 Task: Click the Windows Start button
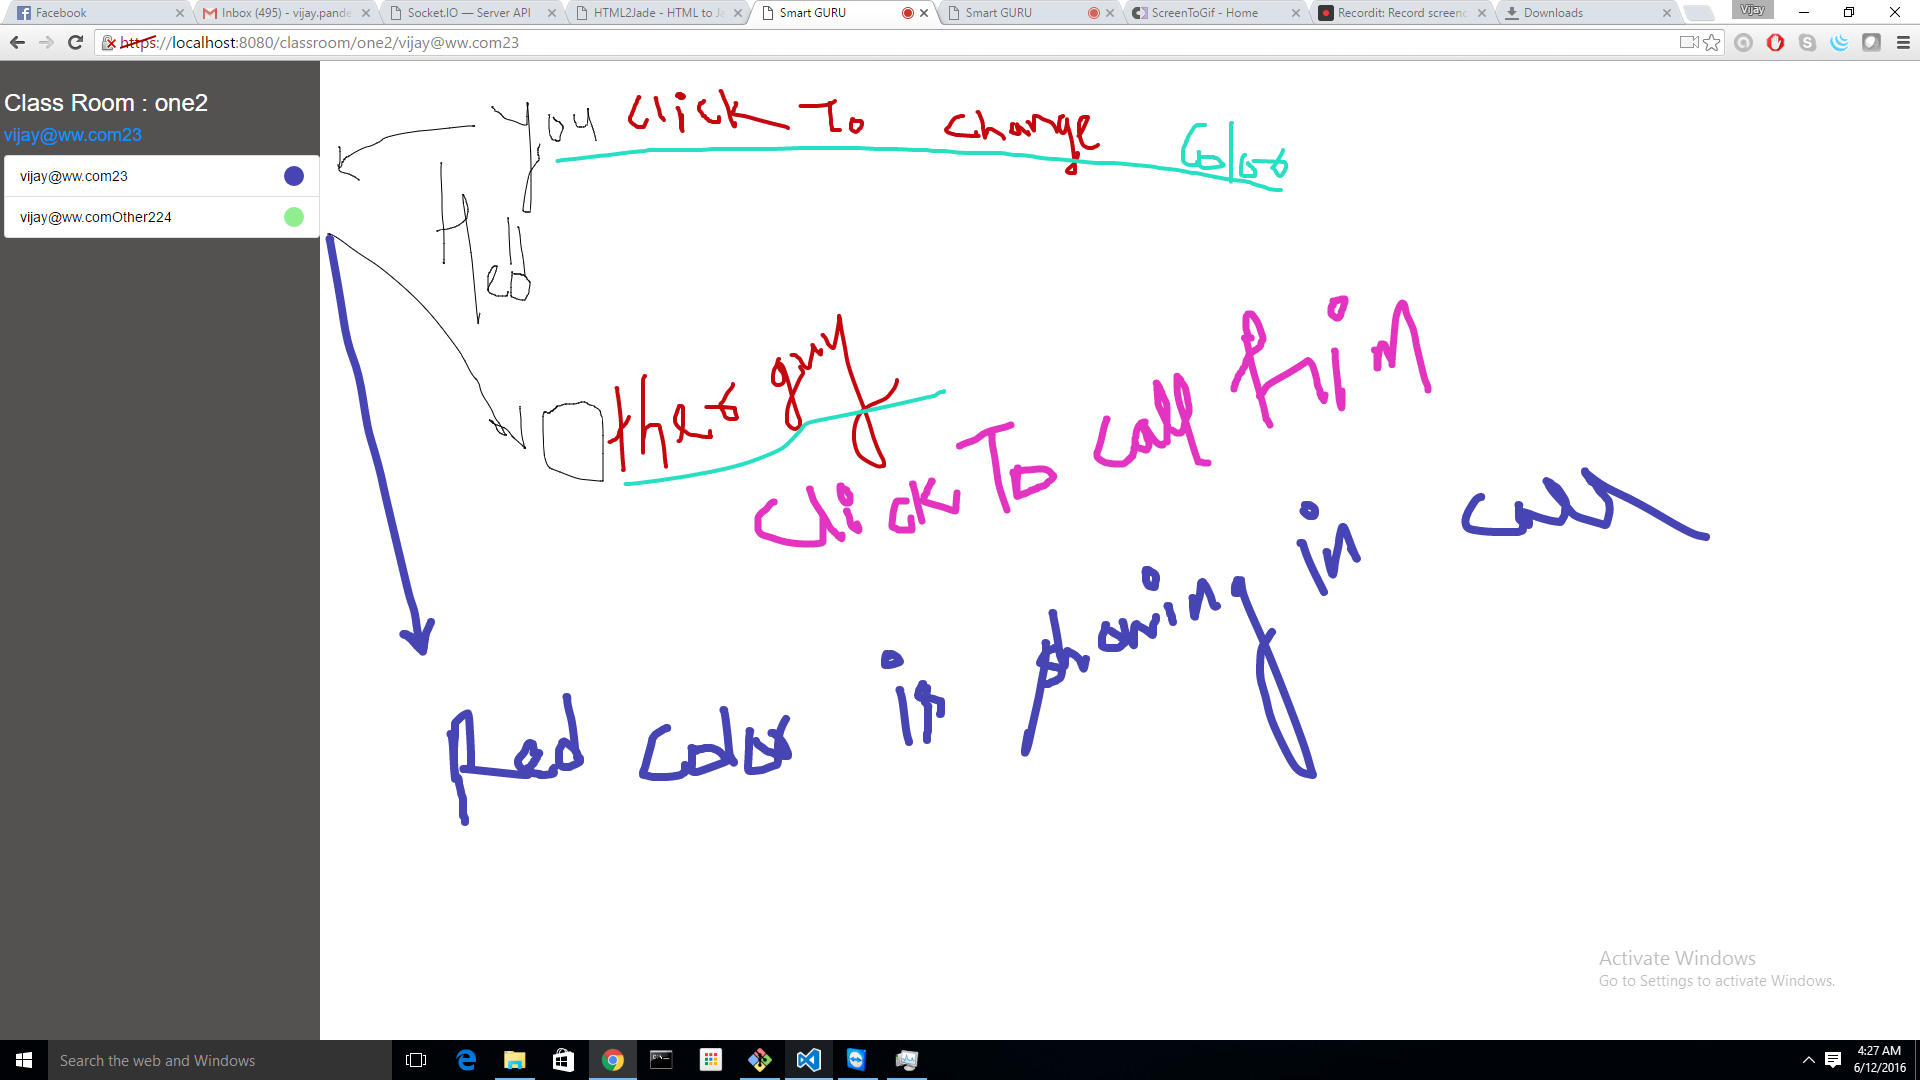click(x=24, y=1060)
